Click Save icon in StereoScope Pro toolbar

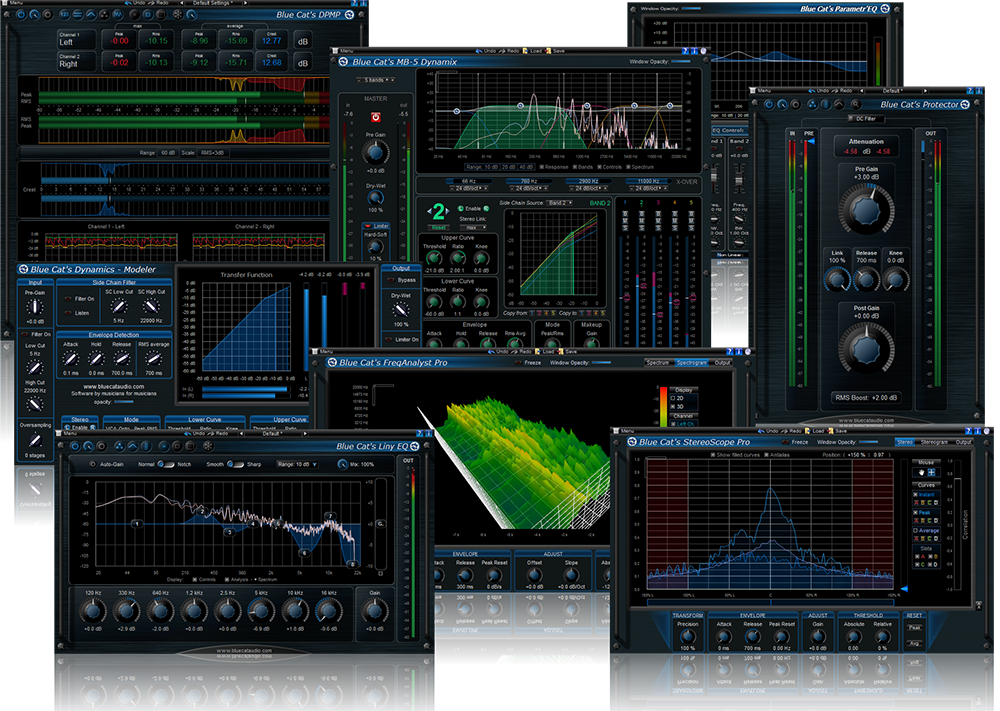point(830,431)
